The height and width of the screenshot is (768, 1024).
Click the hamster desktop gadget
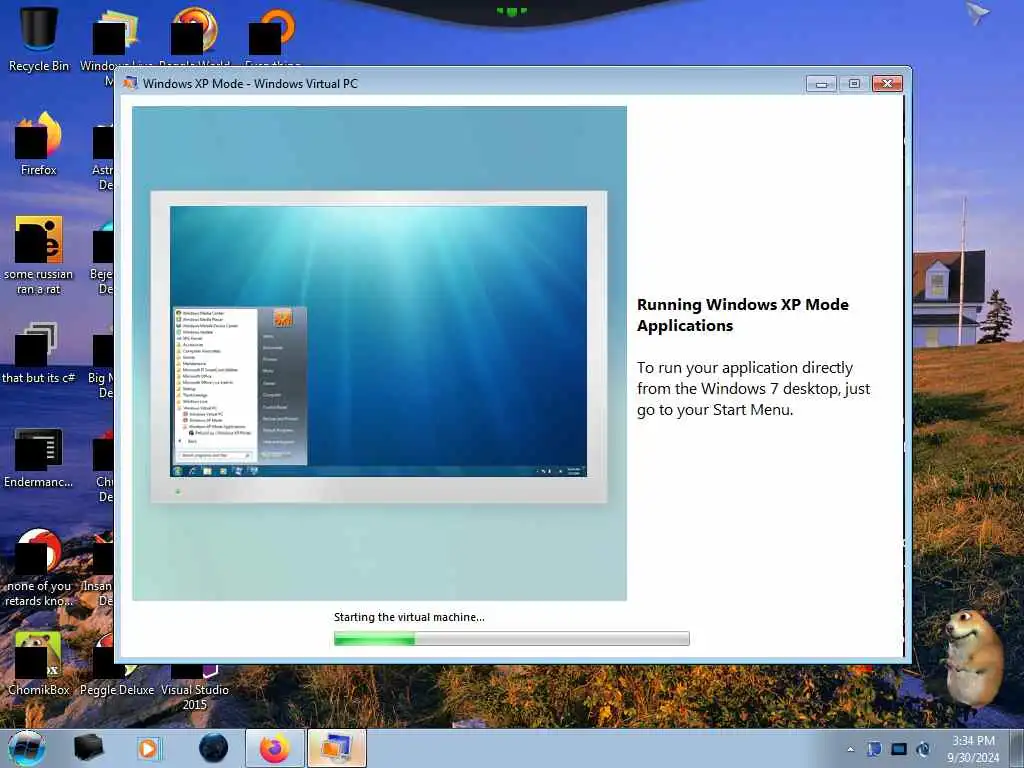972,658
